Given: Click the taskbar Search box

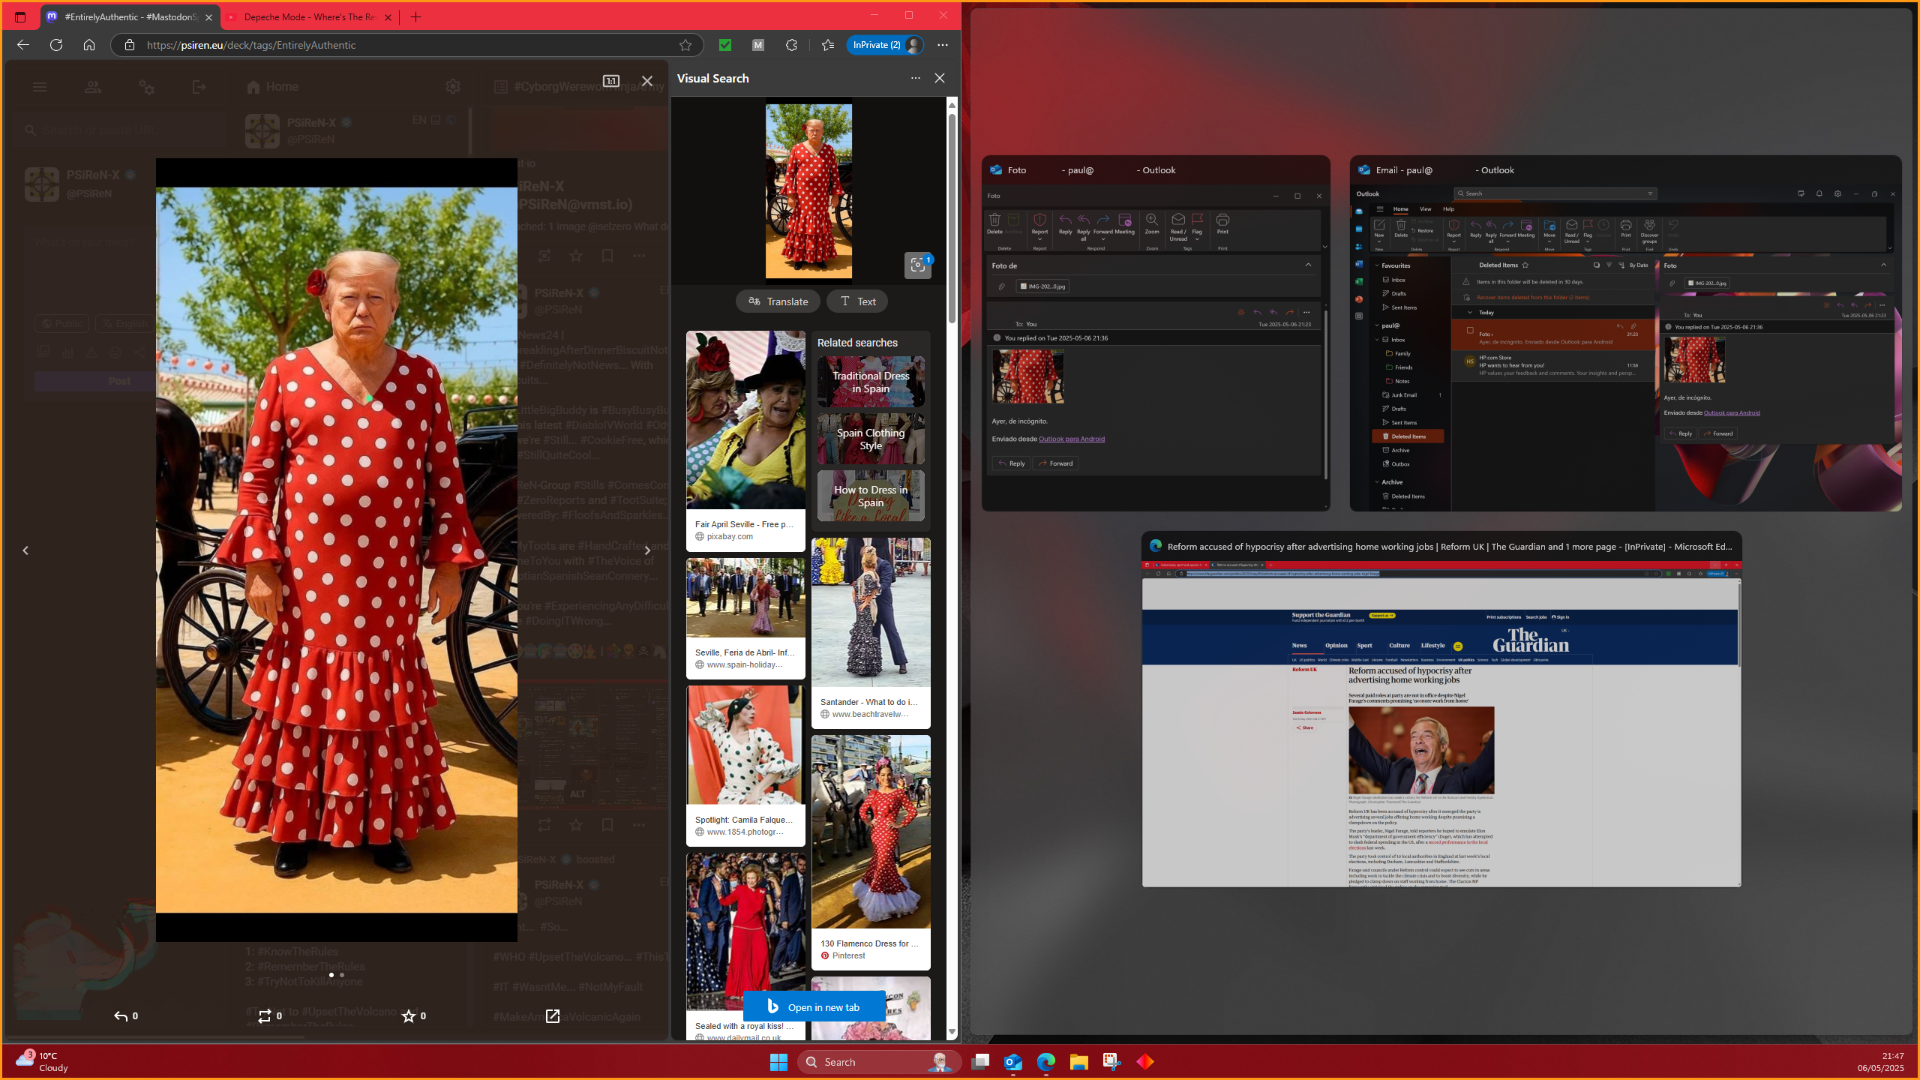Looking at the screenshot, I should (x=879, y=1062).
